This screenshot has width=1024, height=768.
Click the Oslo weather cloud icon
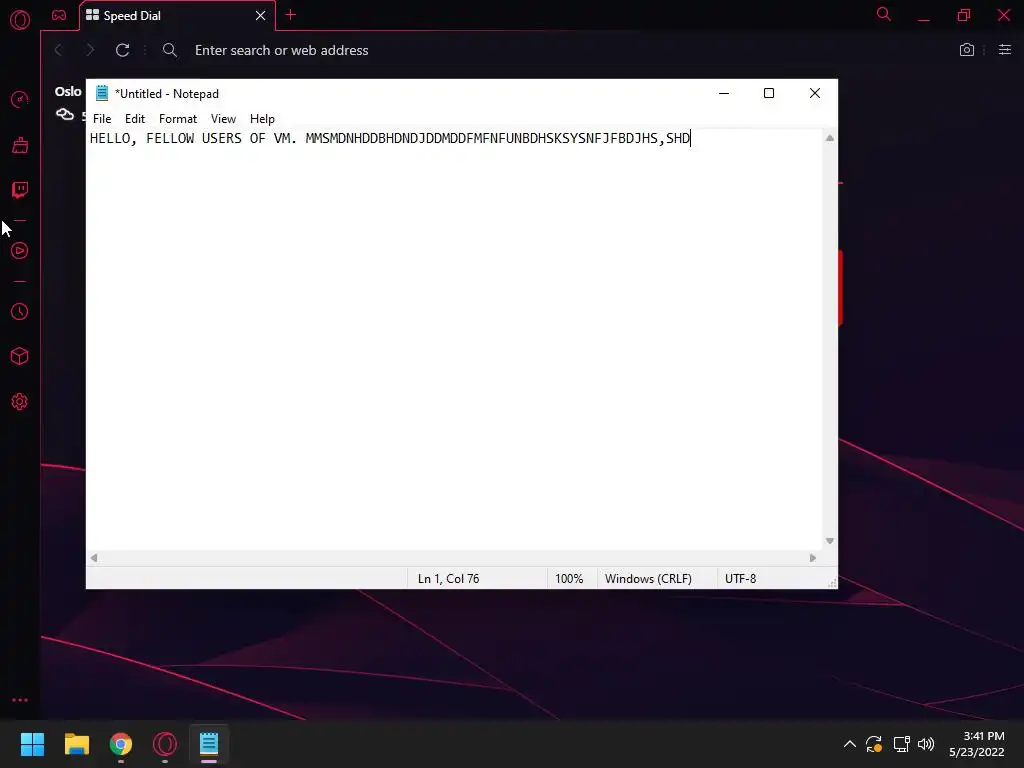click(65, 115)
